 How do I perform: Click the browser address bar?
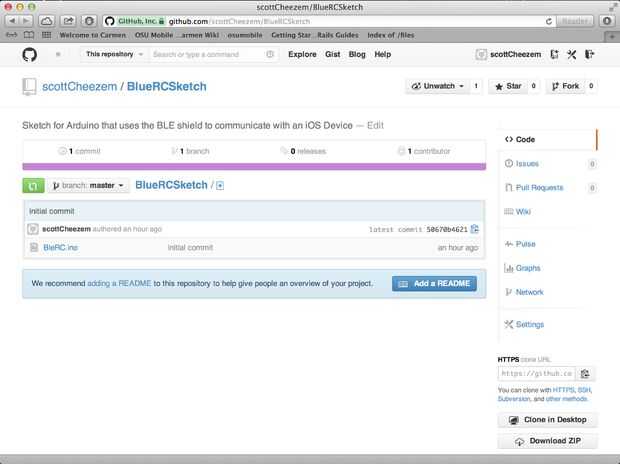click(329, 21)
